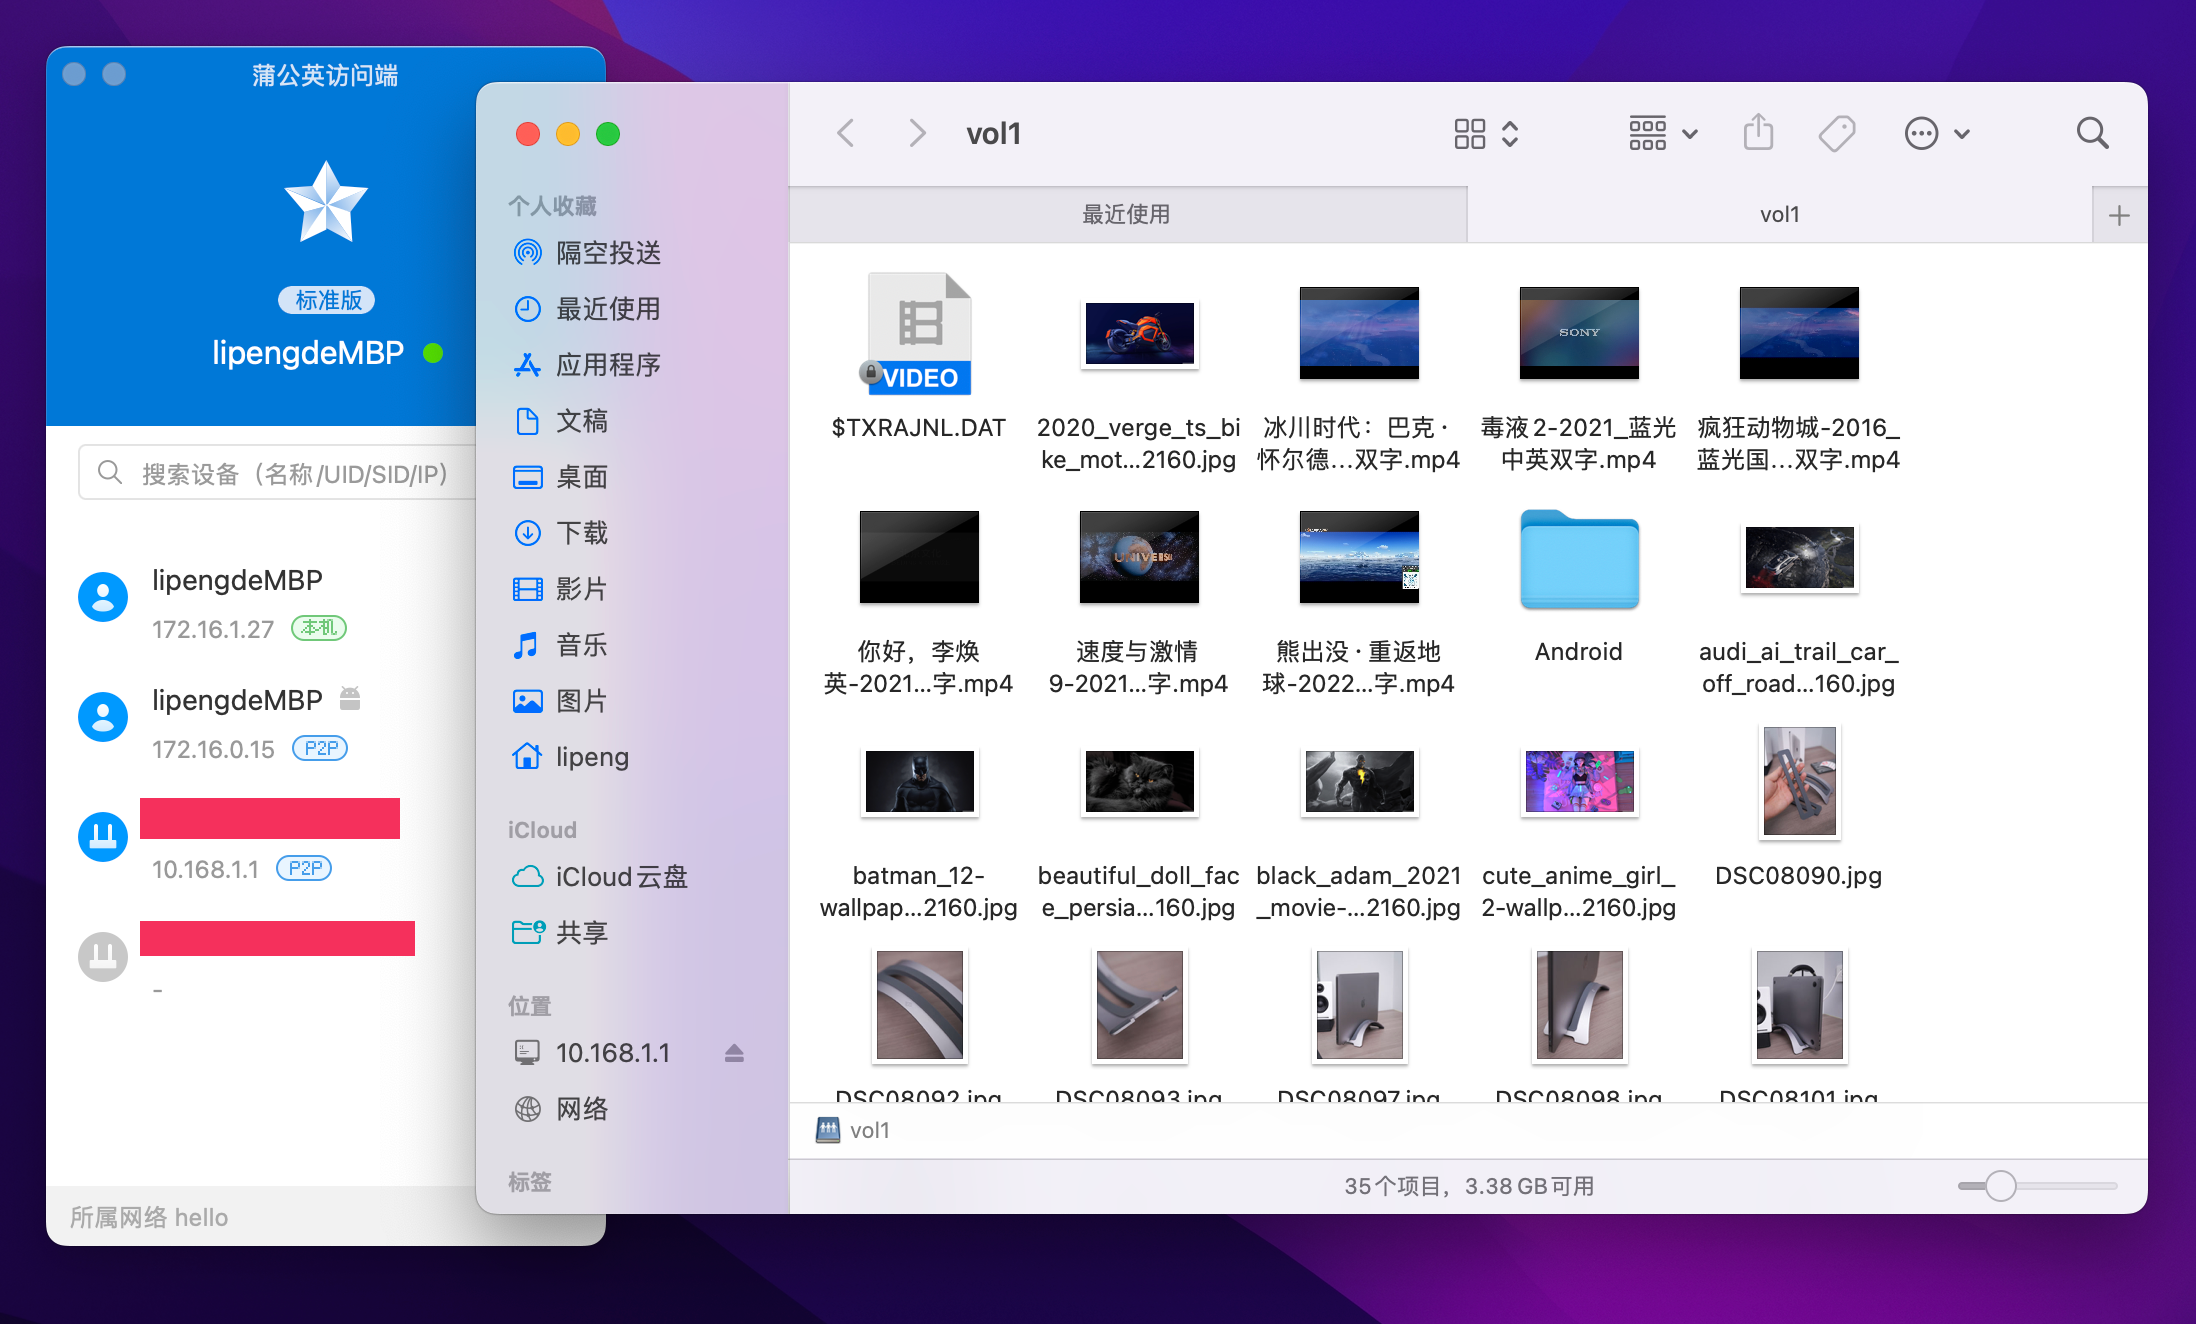The height and width of the screenshot is (1324, 2196).
Task: Click the Share toolbar icon
Action: 1758,133
